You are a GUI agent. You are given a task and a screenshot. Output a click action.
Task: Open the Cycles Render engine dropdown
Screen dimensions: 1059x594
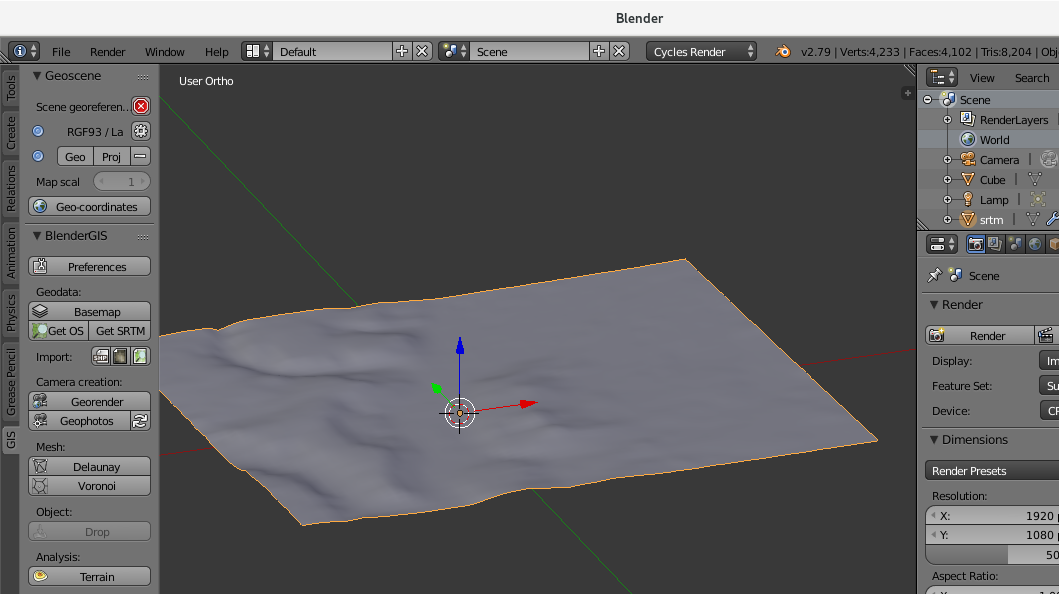[703, 51]
